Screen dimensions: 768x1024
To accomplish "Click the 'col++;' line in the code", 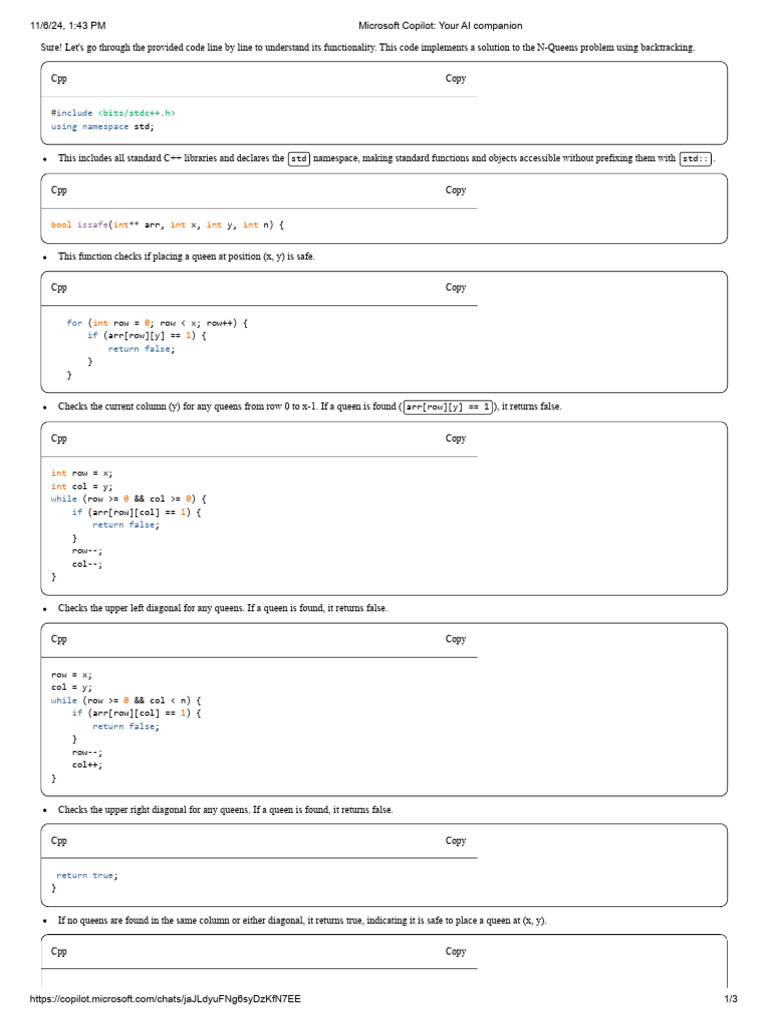I will [x=87, y=765].
